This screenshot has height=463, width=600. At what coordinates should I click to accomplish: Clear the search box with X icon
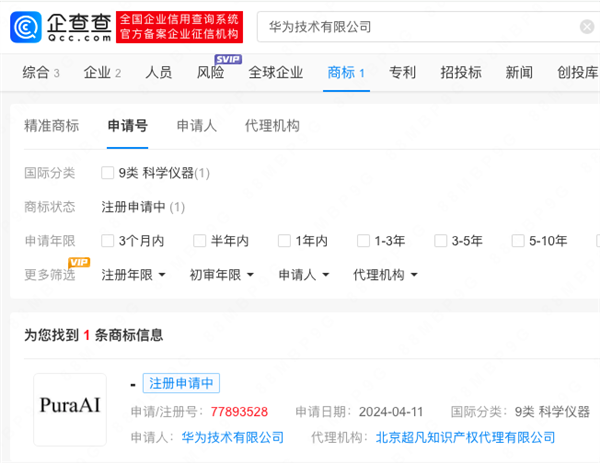[x=586, y=27]
